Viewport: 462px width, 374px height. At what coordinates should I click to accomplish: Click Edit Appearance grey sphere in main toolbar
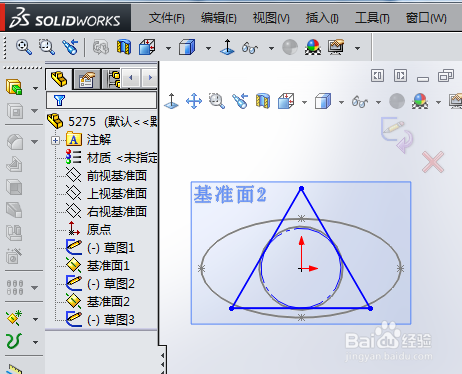tap(290, 47)
